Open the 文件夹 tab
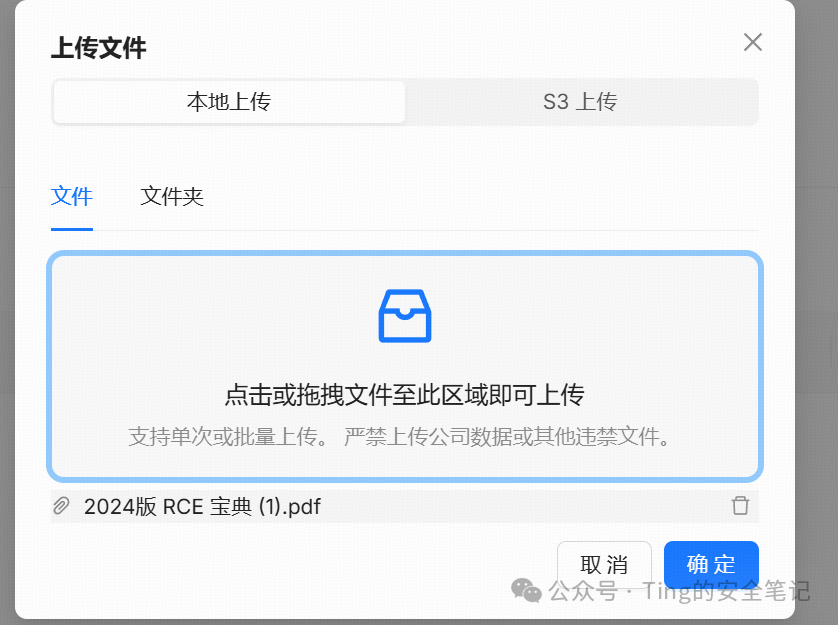The width and height of the screenshot is (838, 625). 172,196
